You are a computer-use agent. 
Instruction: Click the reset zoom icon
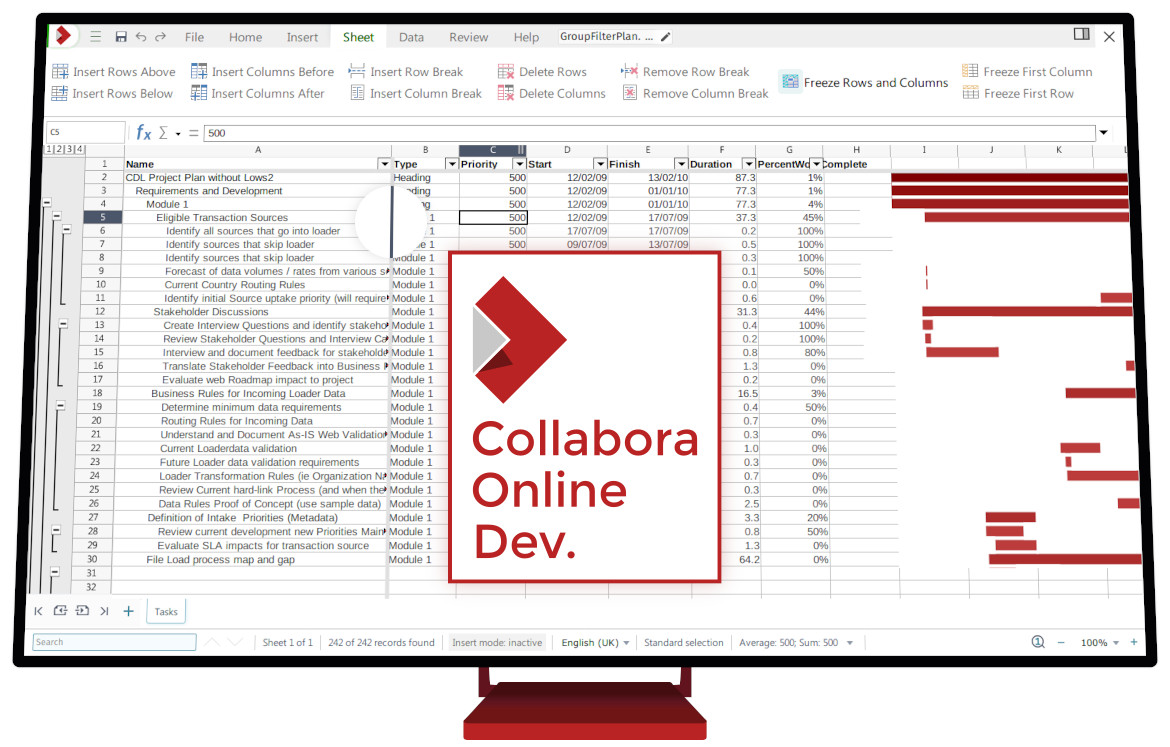coord(1038,642)
